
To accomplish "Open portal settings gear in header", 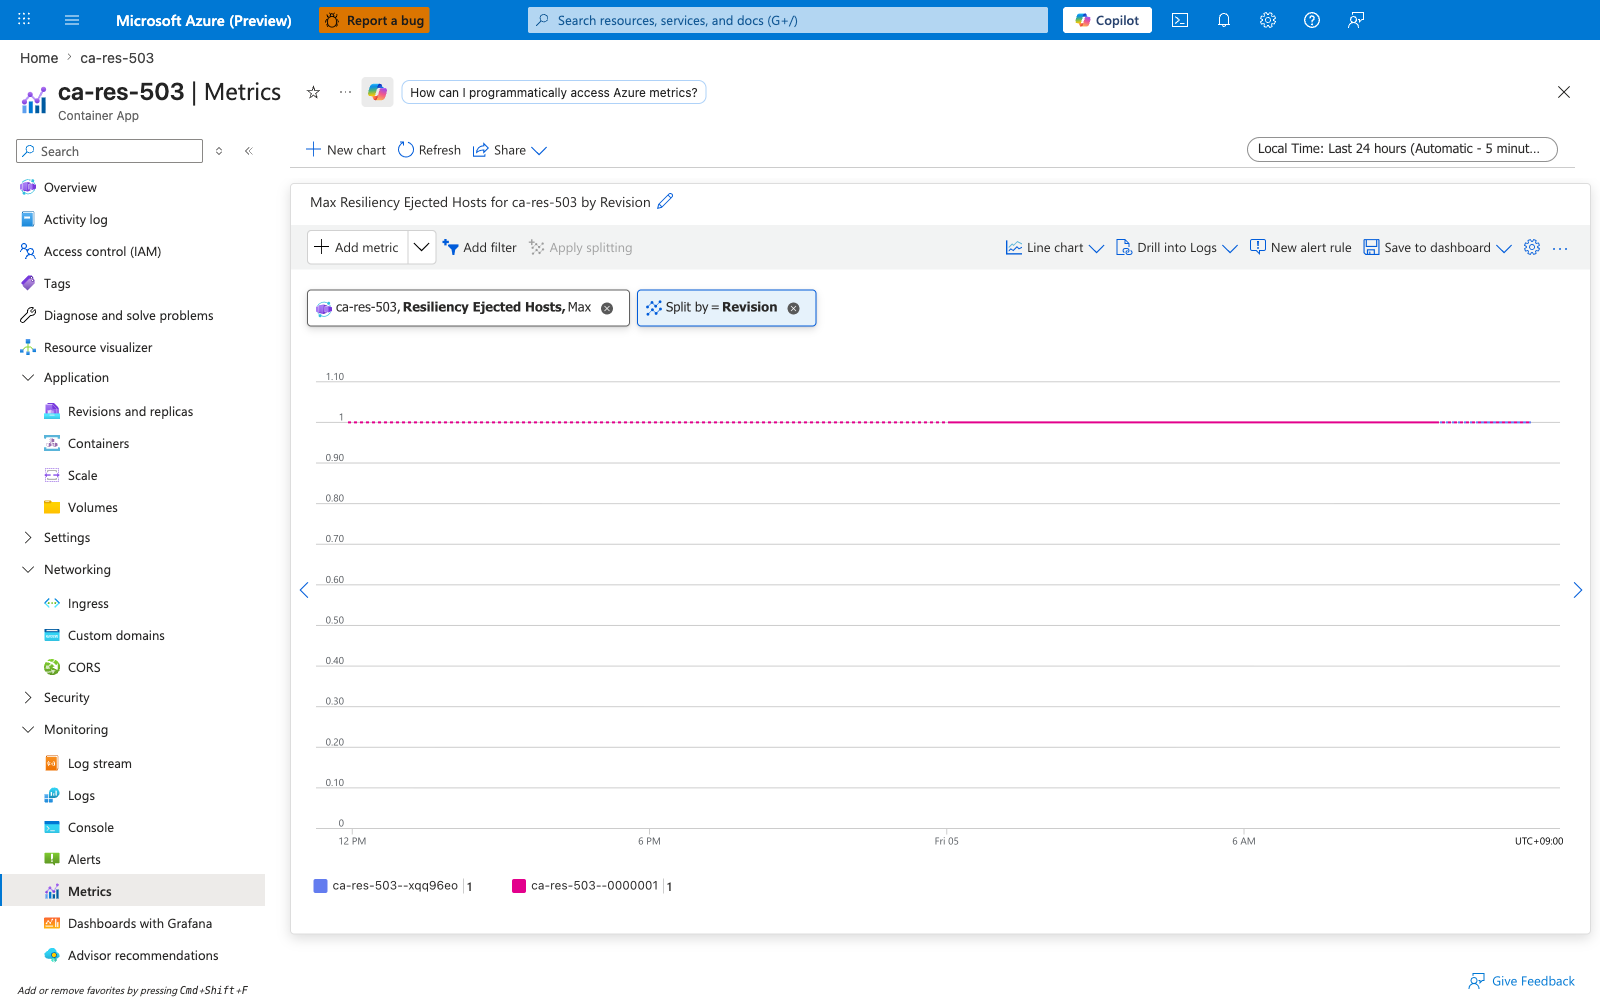I will click(1268, 20).
